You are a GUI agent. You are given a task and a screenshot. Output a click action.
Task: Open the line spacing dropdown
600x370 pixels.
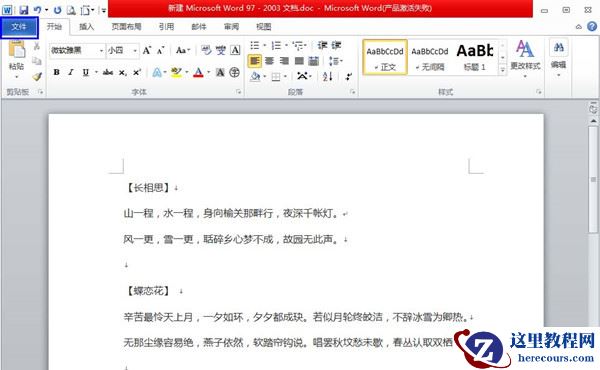[336, 61]
